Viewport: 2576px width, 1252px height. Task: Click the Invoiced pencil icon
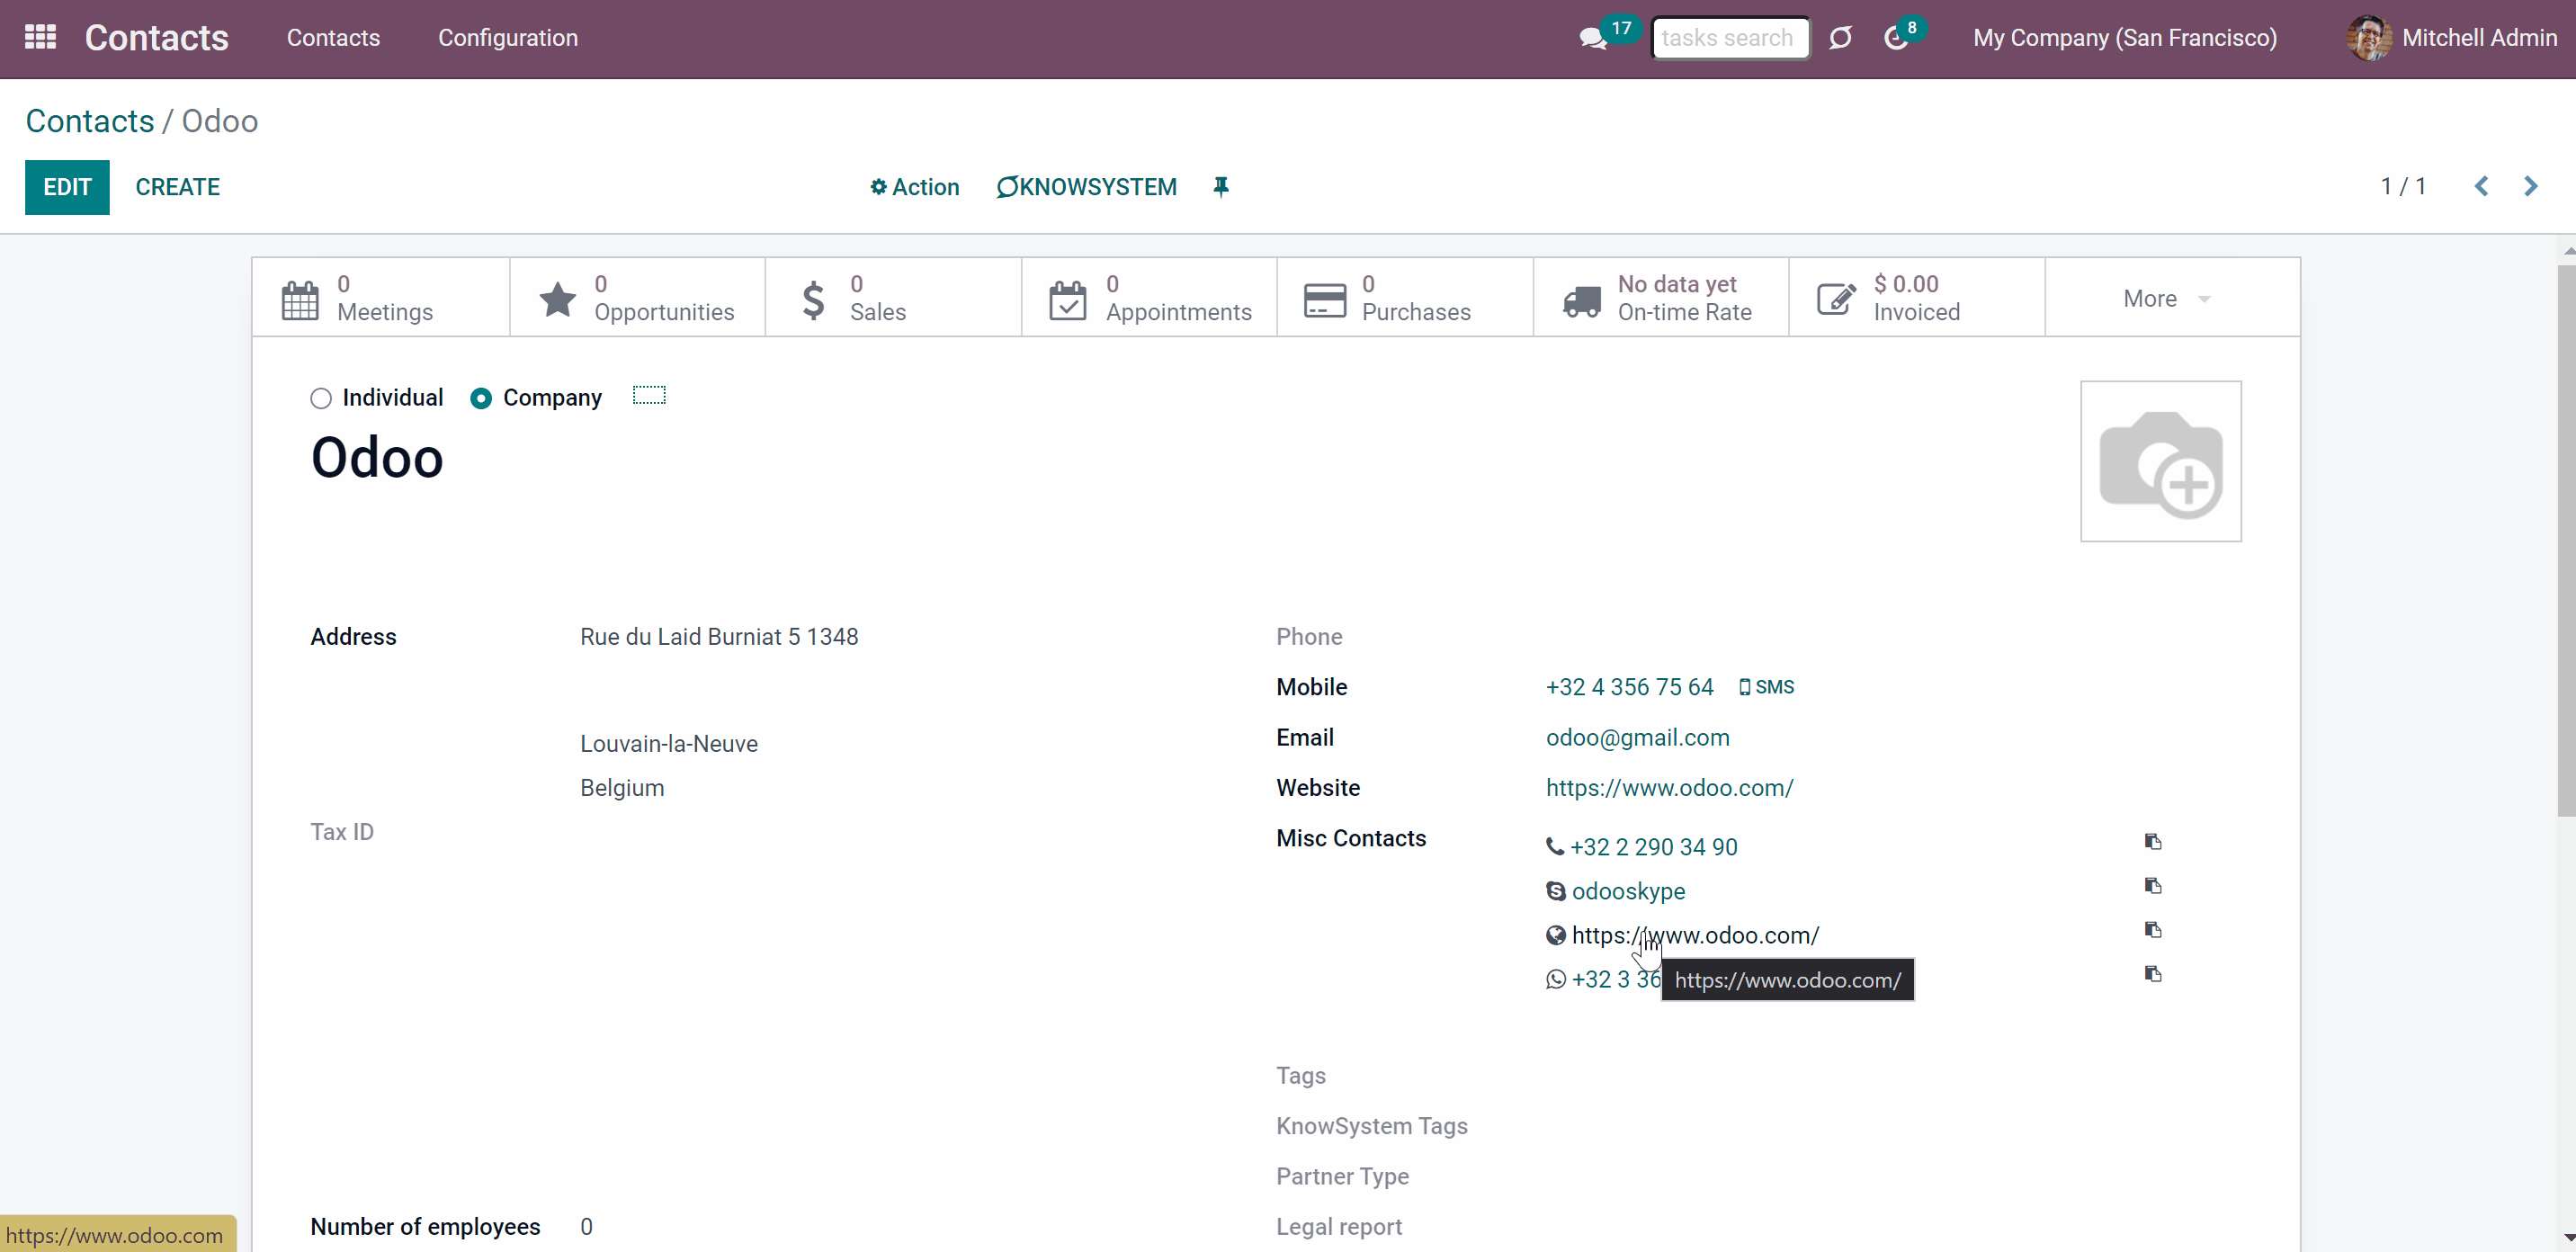(x=1836, y=299)
